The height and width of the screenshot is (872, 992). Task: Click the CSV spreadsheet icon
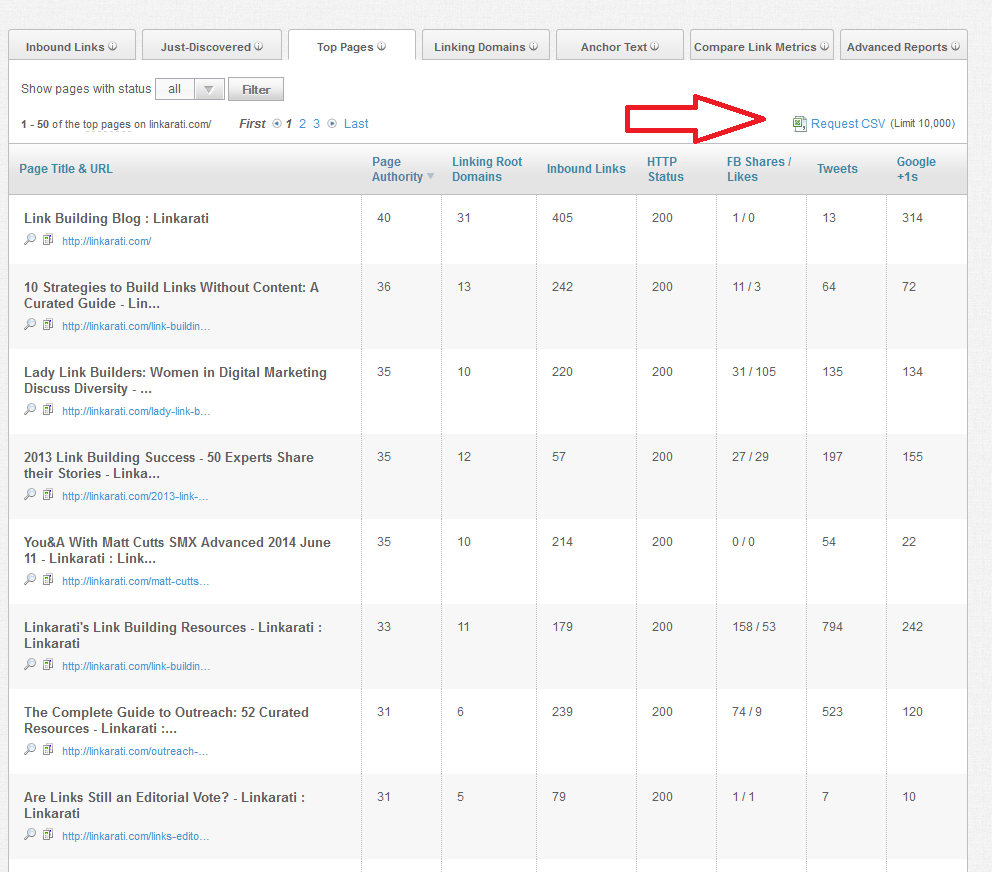coord(800,124)
